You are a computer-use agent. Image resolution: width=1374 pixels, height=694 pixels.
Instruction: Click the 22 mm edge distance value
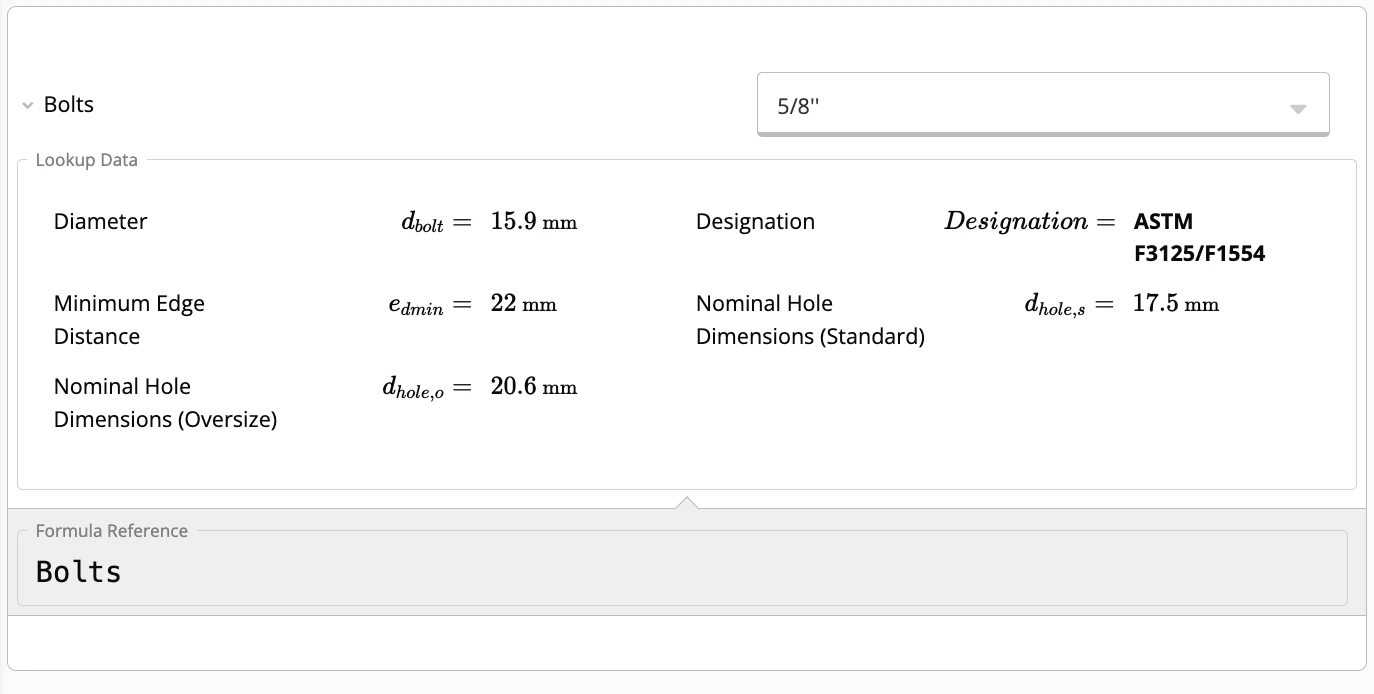(x=523, y=304)
